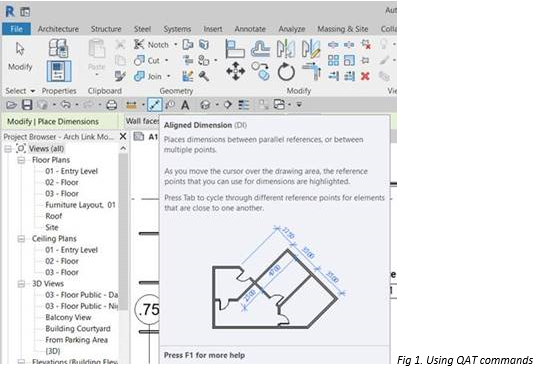
Task: Click the Print icon in Quick Access Toolbar
Action: 111,105
